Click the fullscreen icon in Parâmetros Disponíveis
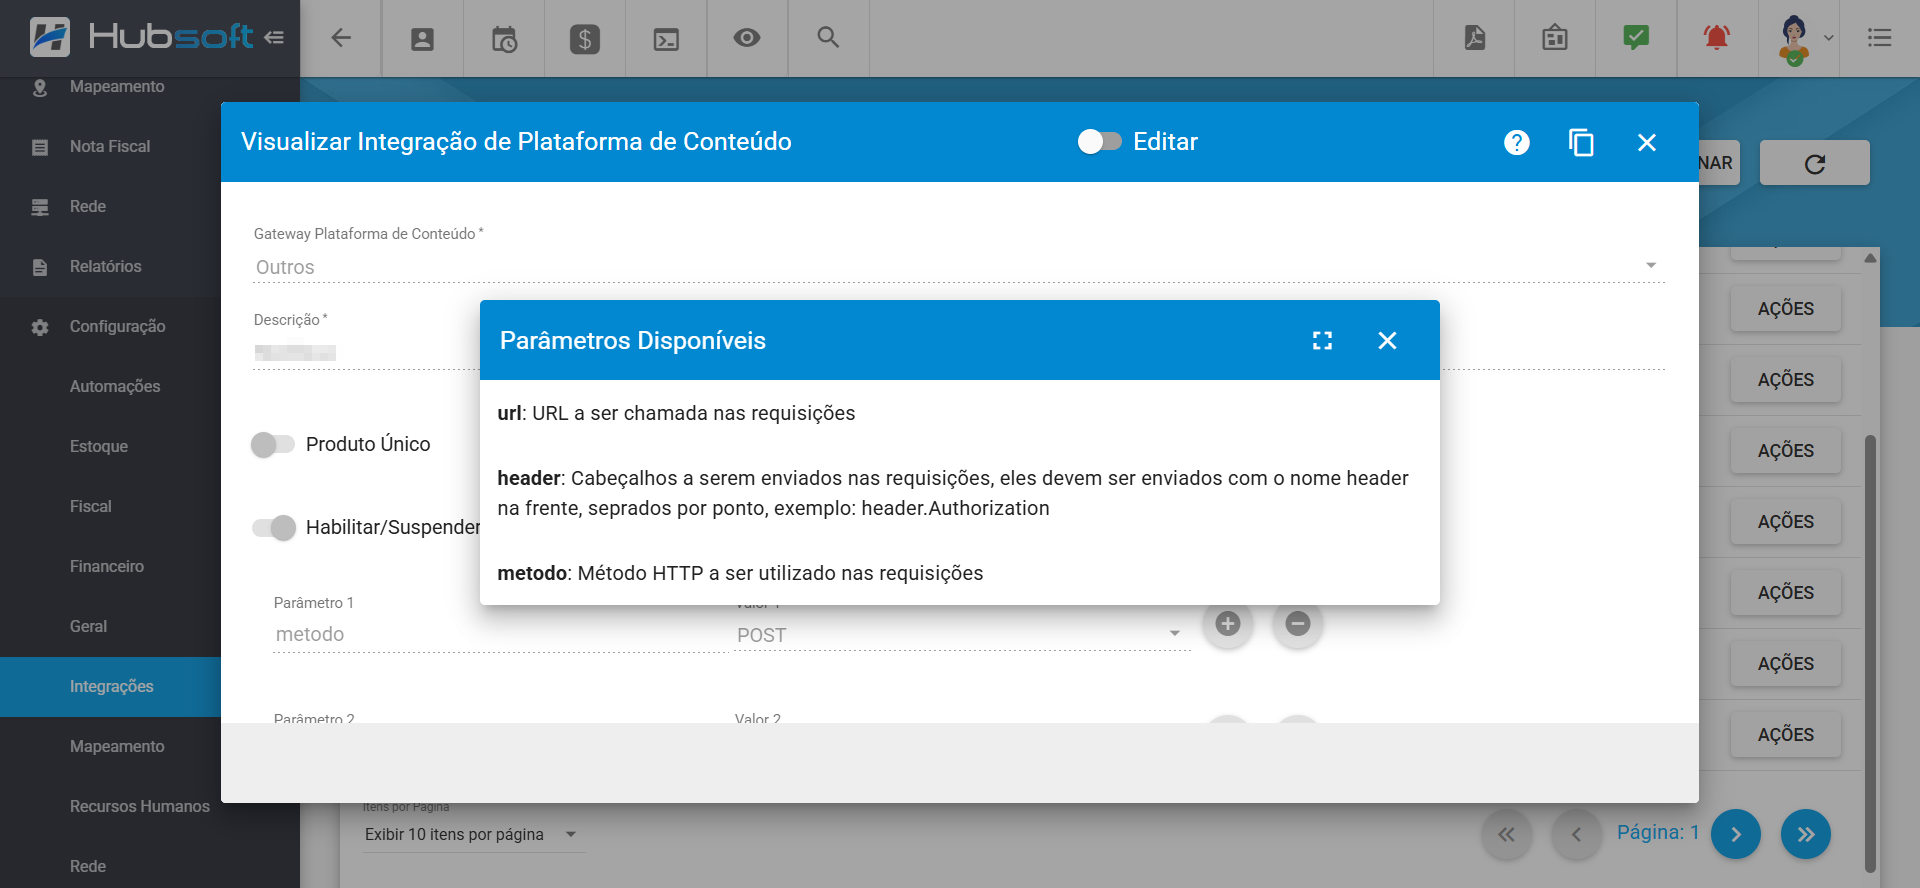 1322,341
